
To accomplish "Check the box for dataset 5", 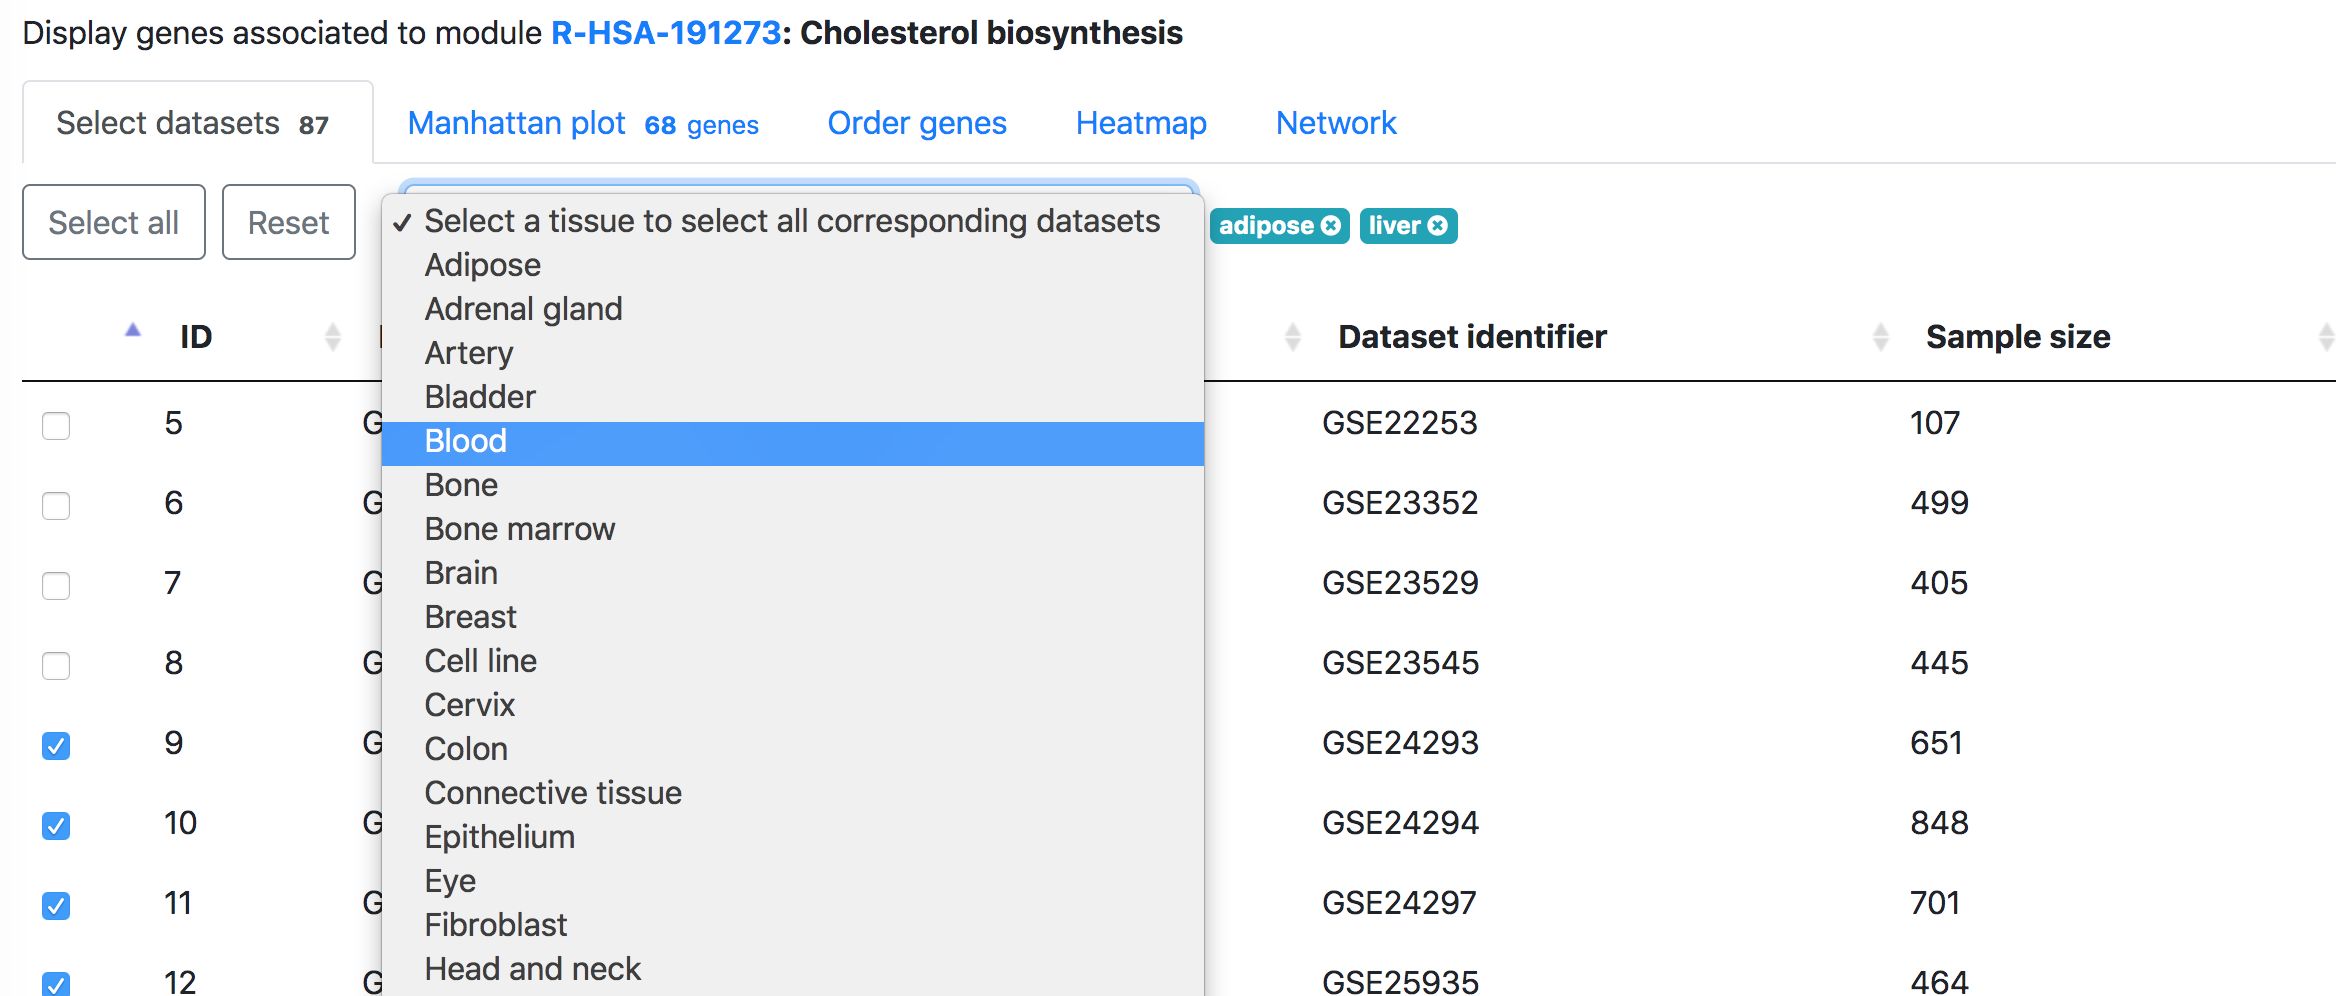I will (56, 425).
